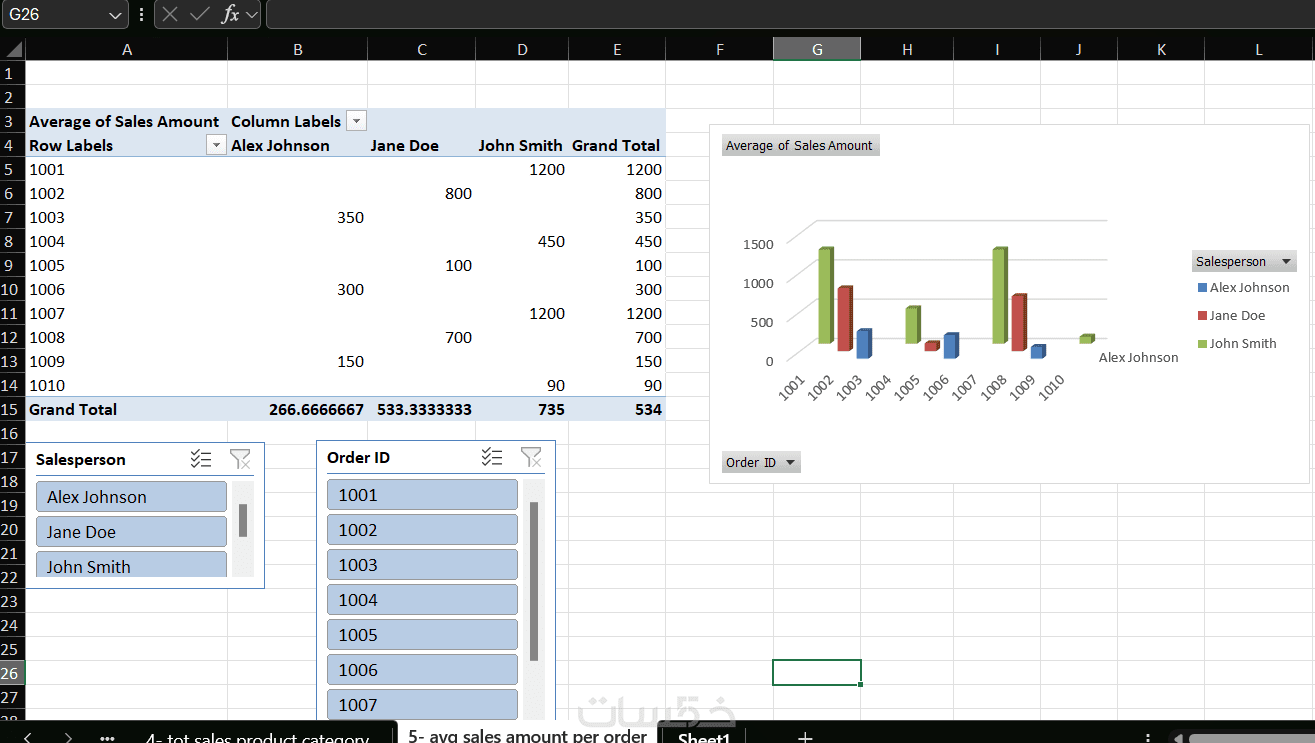Image resolution: width=1315 pixels, height=743 pixels.
Task: Toggle Alex Johnson slicer item
Action: click(x=131, y=497)
